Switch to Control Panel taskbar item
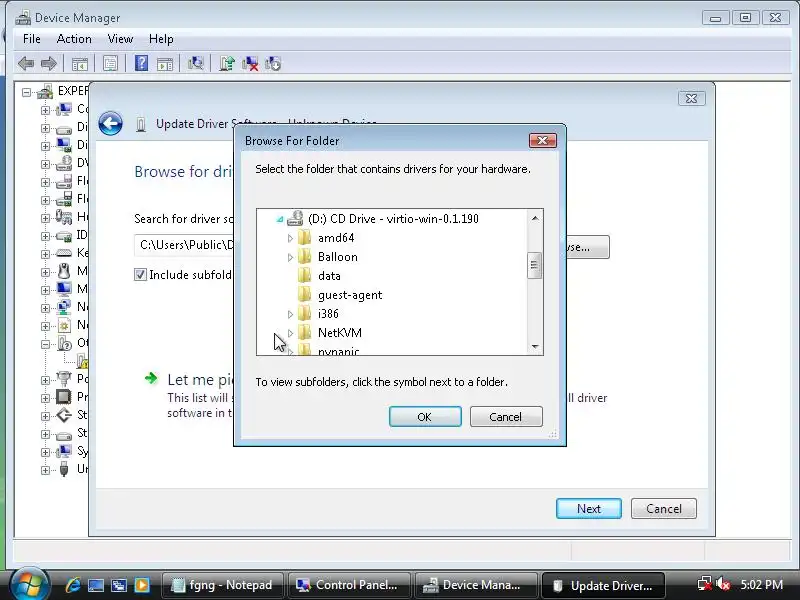The width and height of the screenshot is (800, 600). (x=349, y=585)
